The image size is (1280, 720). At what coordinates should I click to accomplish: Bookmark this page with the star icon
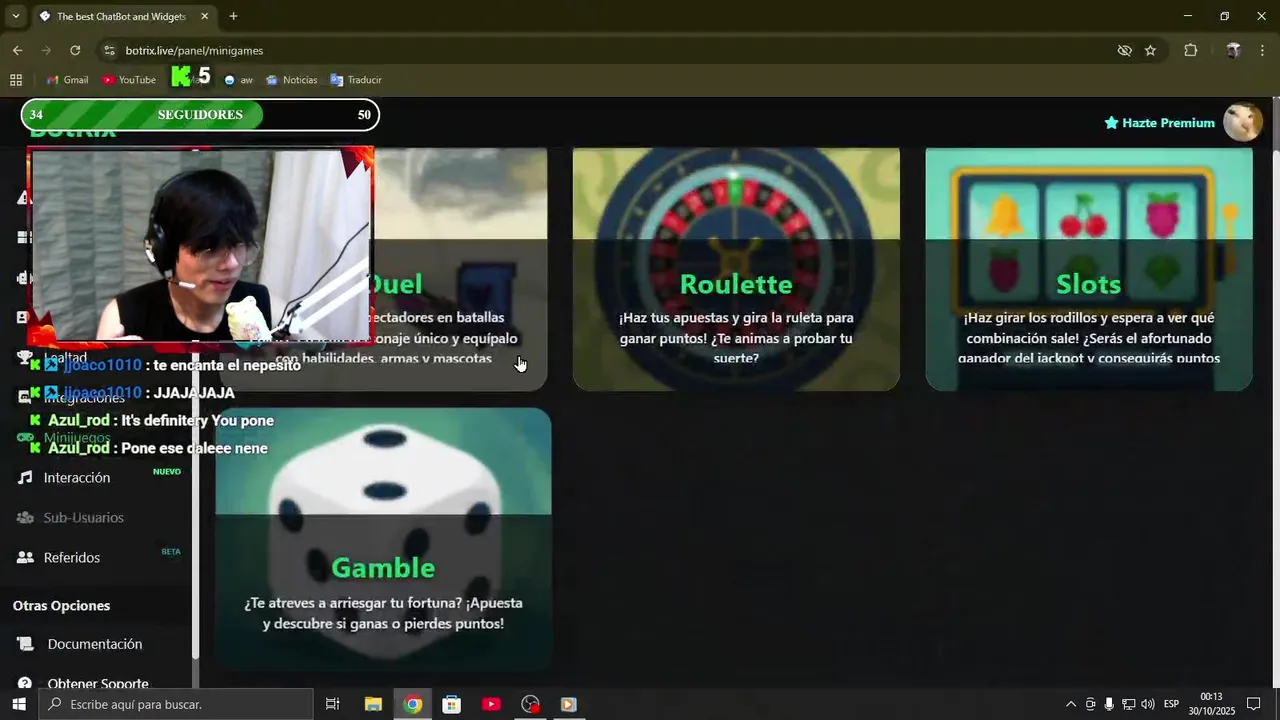pyautogui.click(x=1150, y=50)
